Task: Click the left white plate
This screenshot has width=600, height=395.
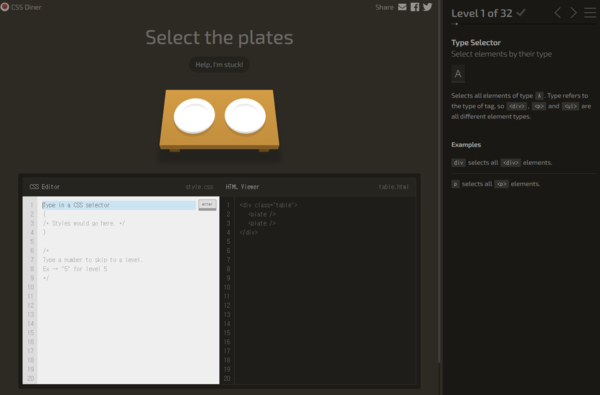Action: coord(194,116)
